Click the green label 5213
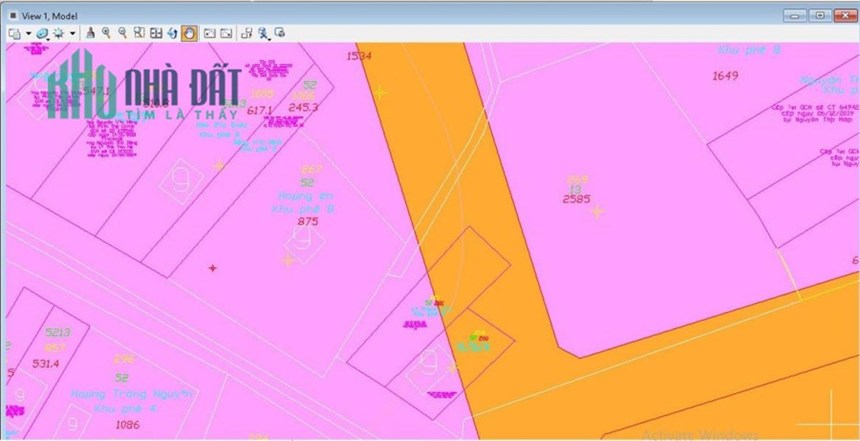 (x=58, y=332)
